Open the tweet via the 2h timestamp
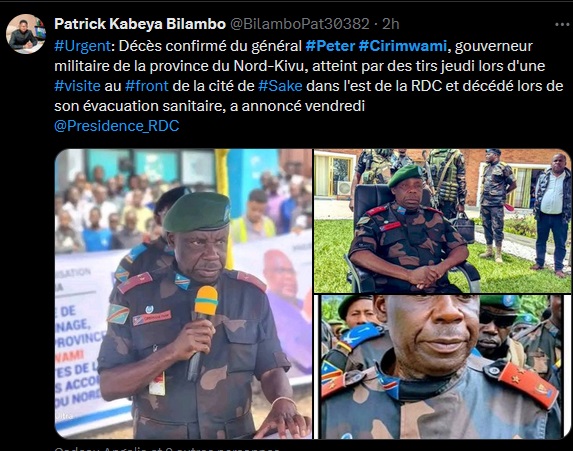573x451 pixels. [391, 24]
